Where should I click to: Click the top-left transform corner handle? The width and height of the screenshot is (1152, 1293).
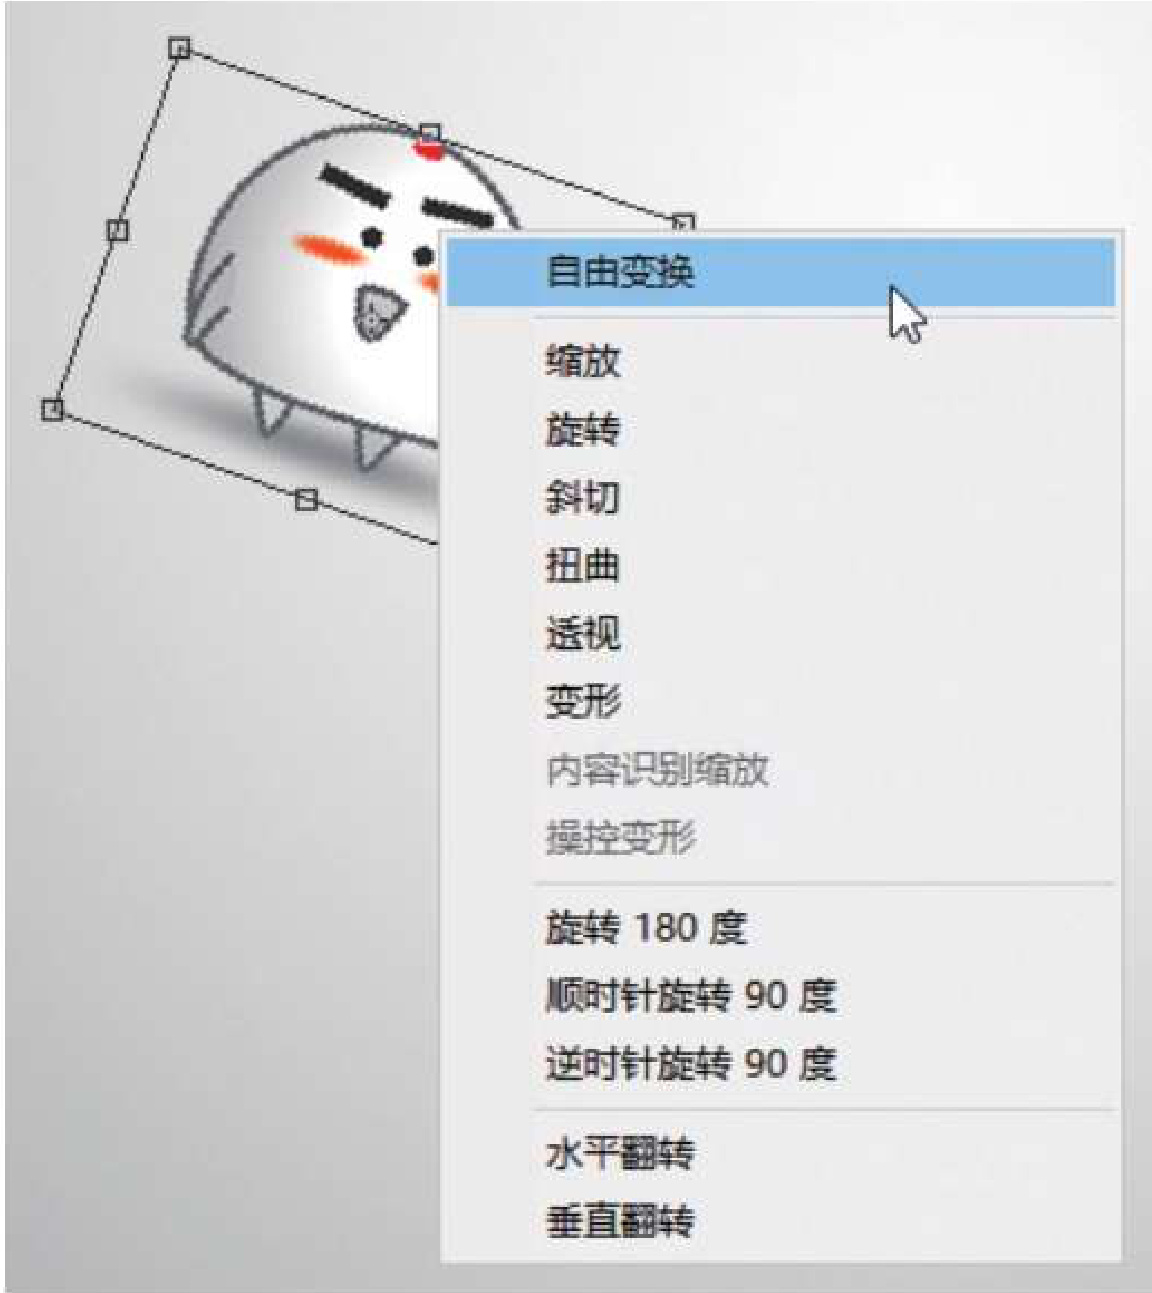(179, 47)
